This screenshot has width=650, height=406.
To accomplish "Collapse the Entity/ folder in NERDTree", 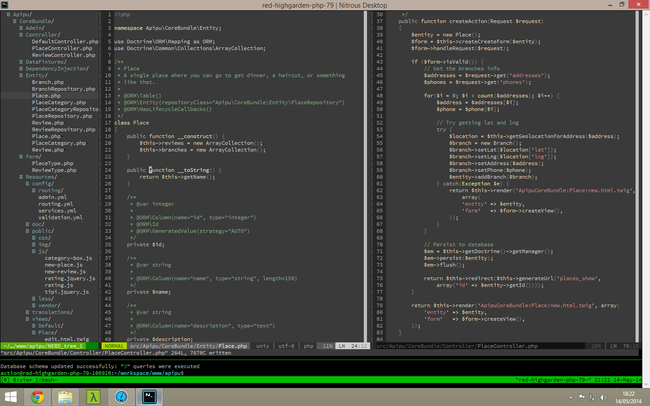I will pyautogui.click(x=36, y=74).
